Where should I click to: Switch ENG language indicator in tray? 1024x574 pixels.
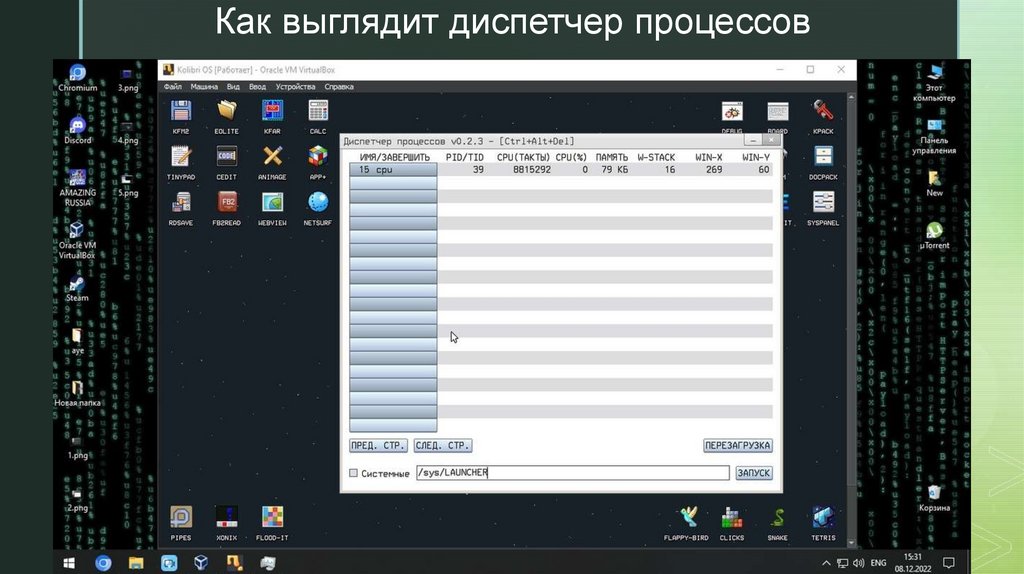878,563
